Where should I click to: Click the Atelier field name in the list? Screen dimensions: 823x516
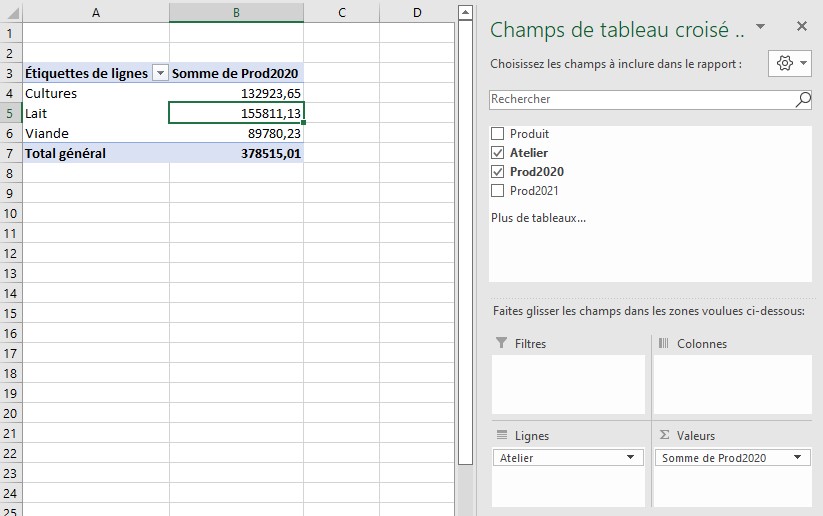[529, 153]
